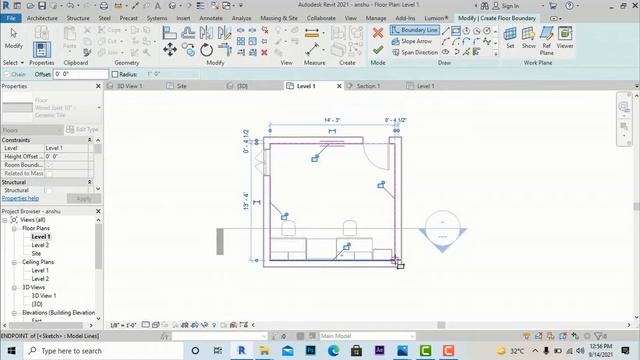
Task: Cancel edit mode with red X
Action: point(378,33)
